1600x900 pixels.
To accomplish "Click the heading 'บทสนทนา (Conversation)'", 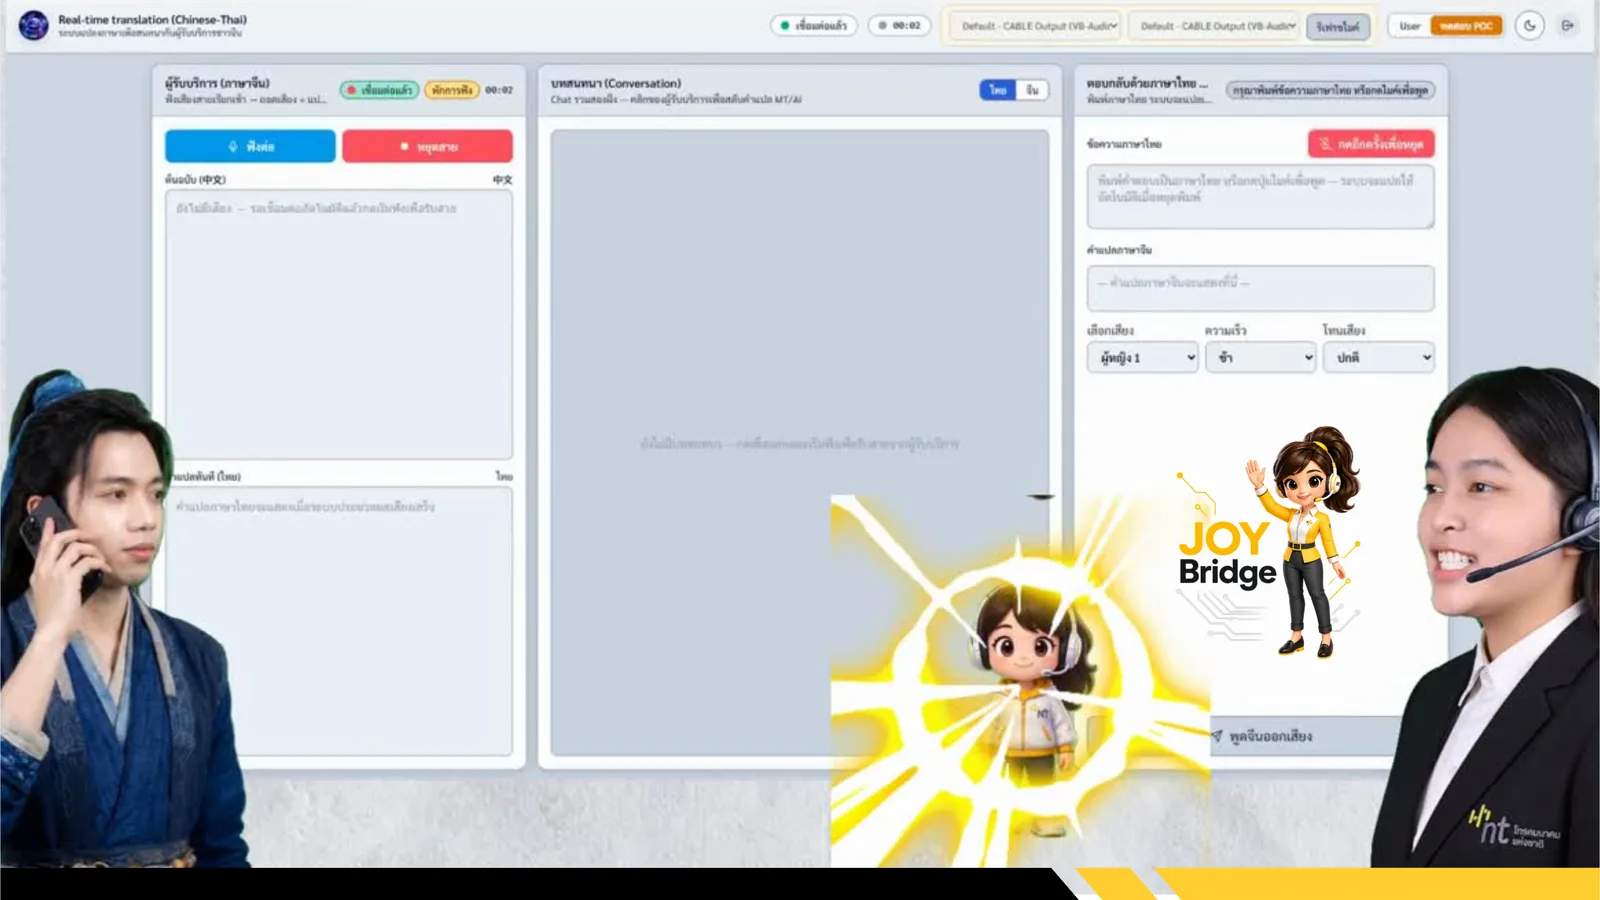I will tap(616, 83).
